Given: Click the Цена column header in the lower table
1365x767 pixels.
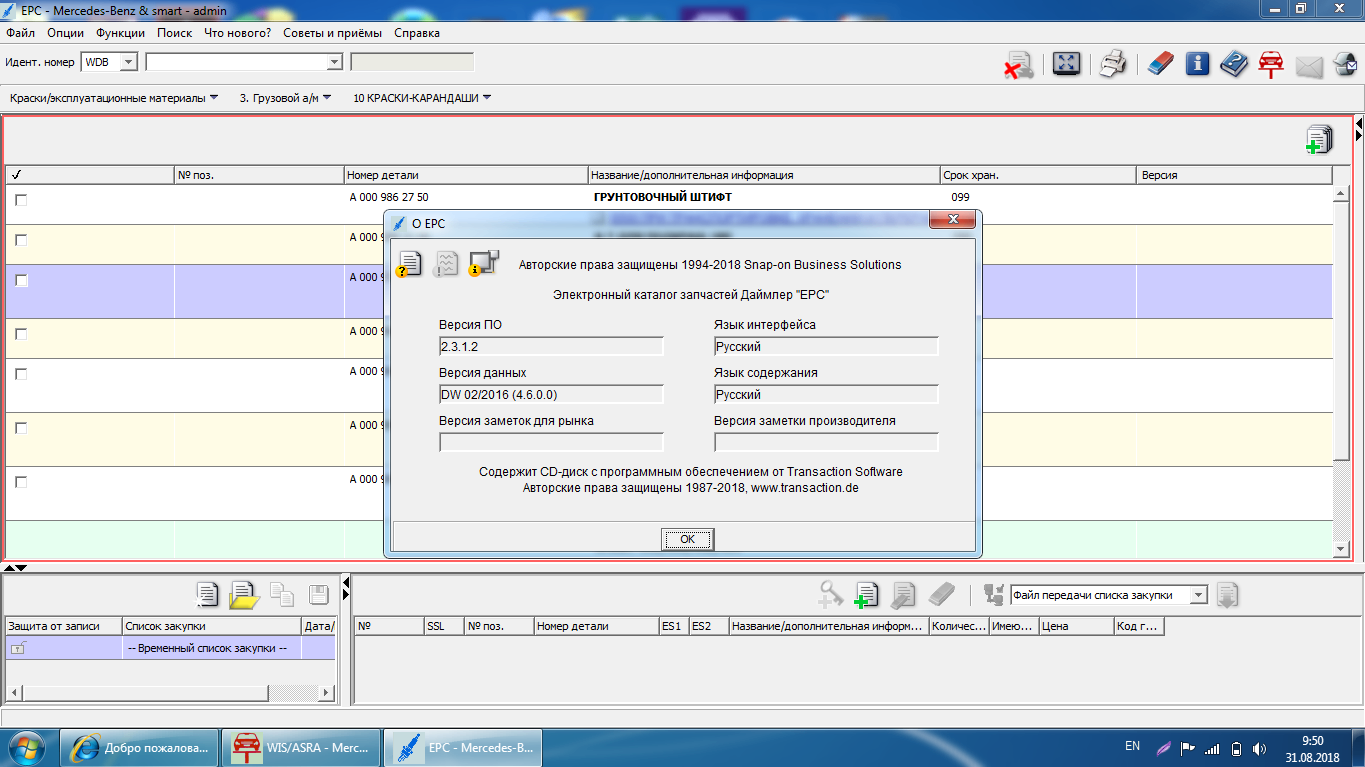Looking at the screenshot, I should click(1076, 626).
